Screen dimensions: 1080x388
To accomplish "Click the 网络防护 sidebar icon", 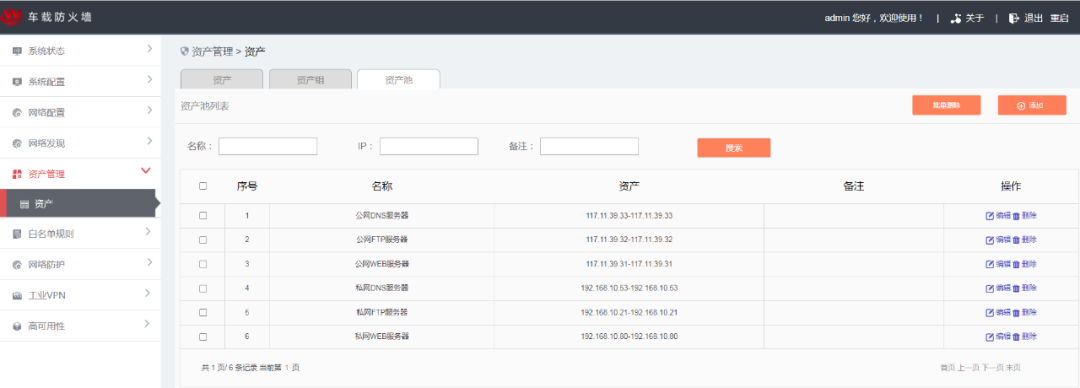I will [x=17, y=265].
